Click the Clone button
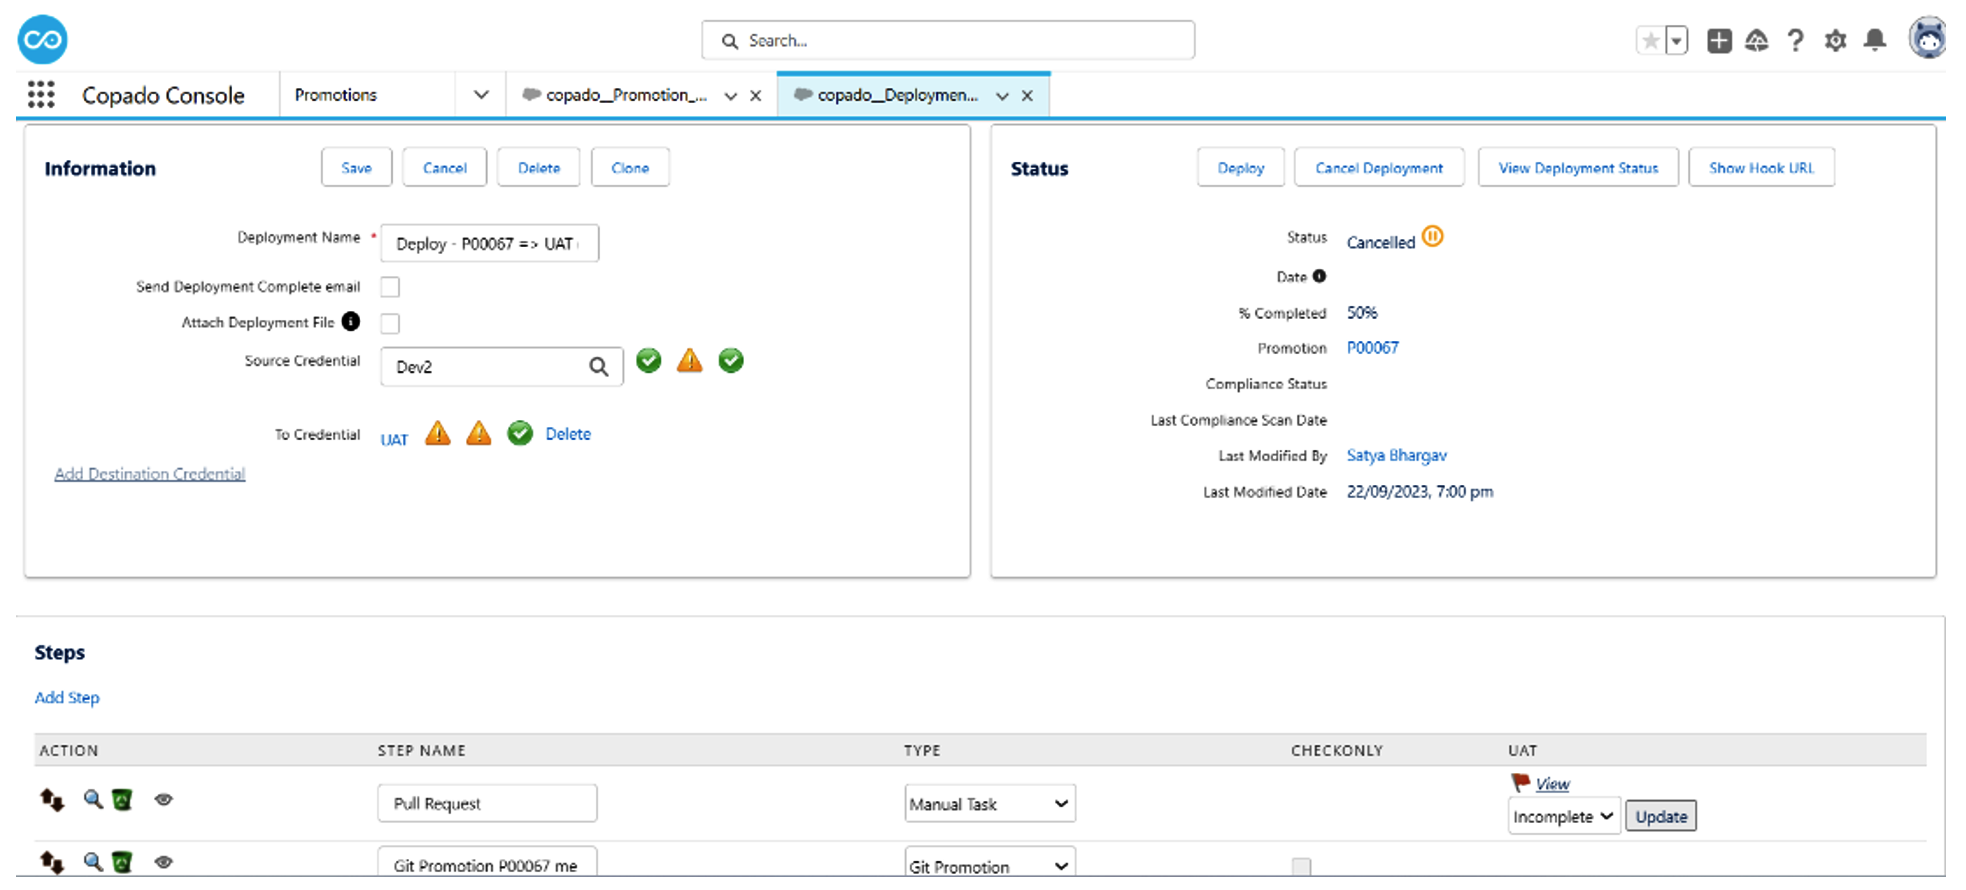The image size is (1966, 890). click(630, 167)
